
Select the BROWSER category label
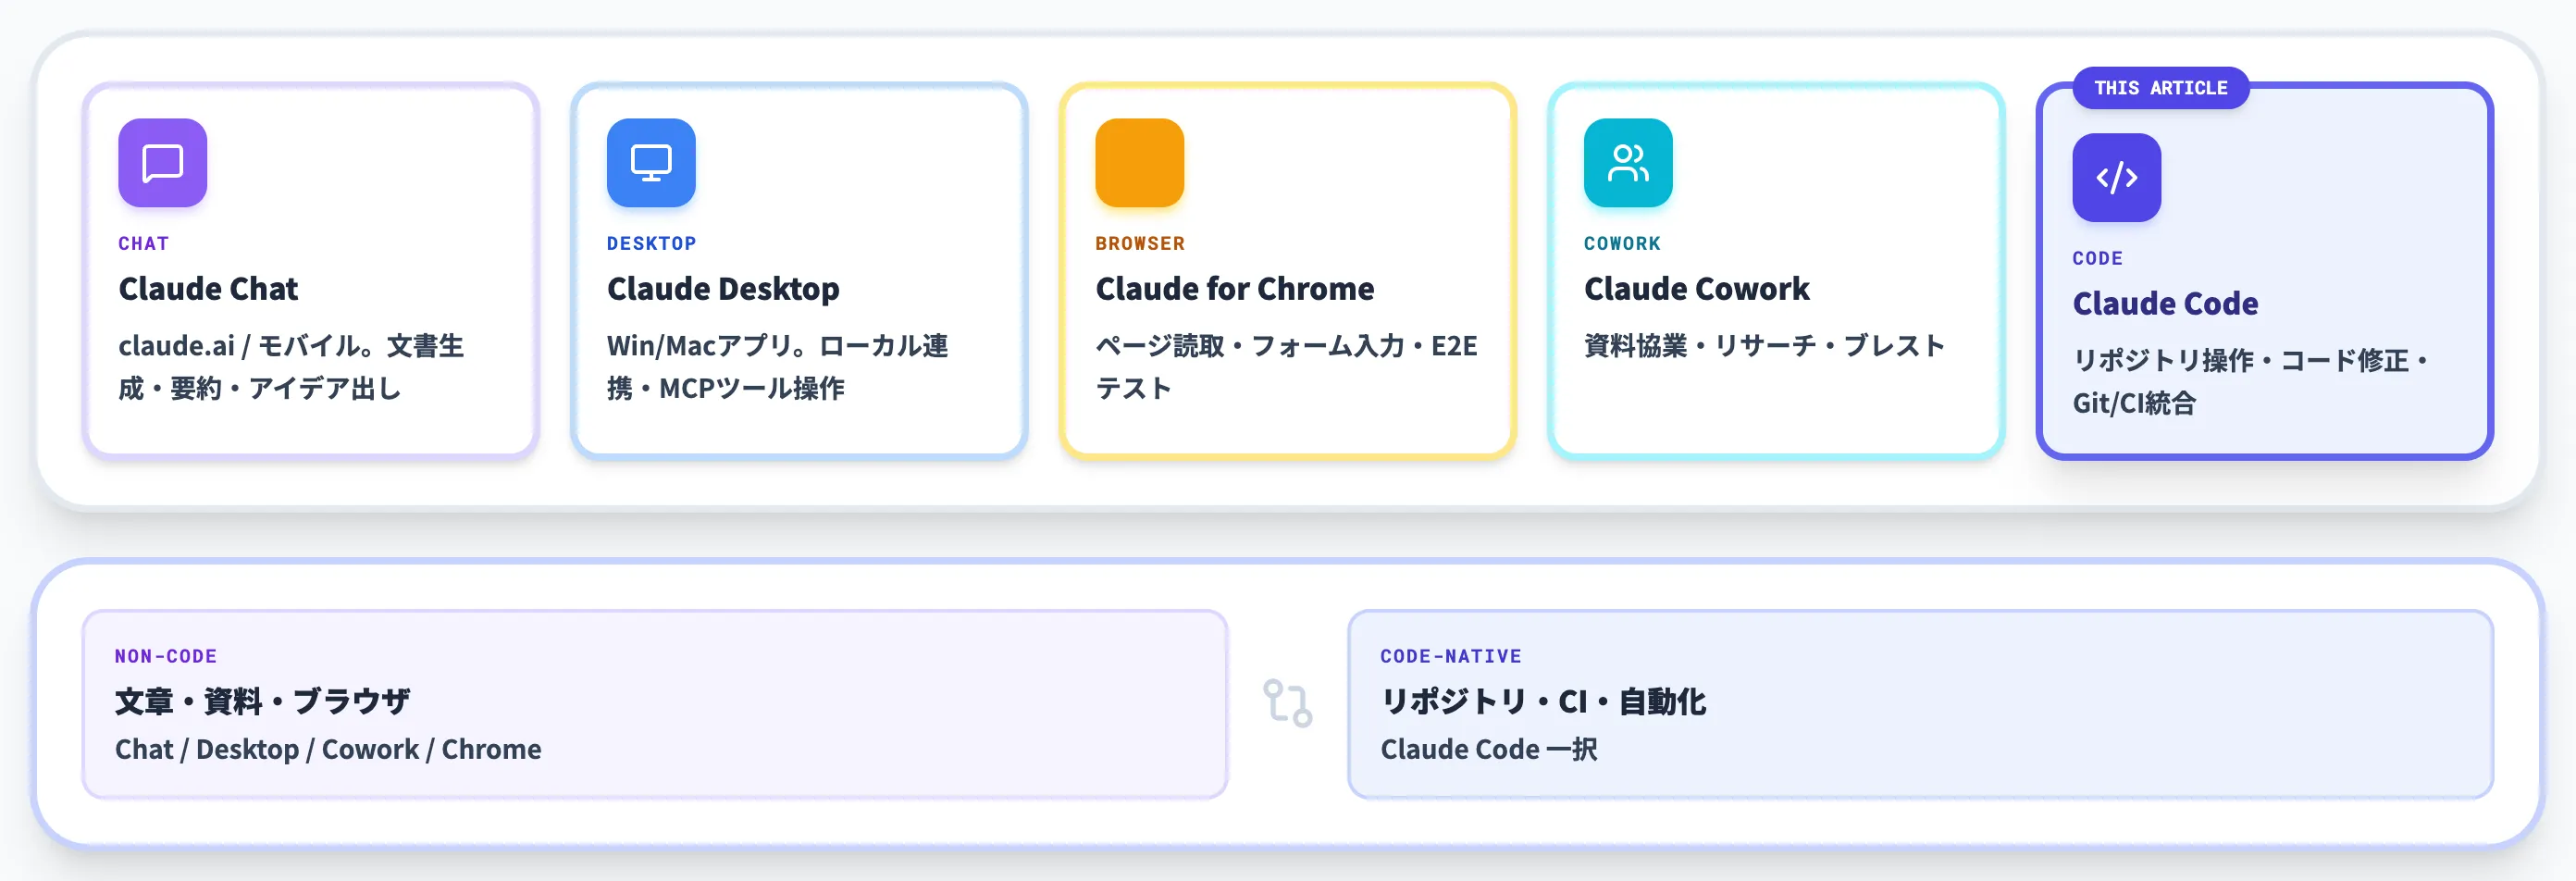point(1140,243)
